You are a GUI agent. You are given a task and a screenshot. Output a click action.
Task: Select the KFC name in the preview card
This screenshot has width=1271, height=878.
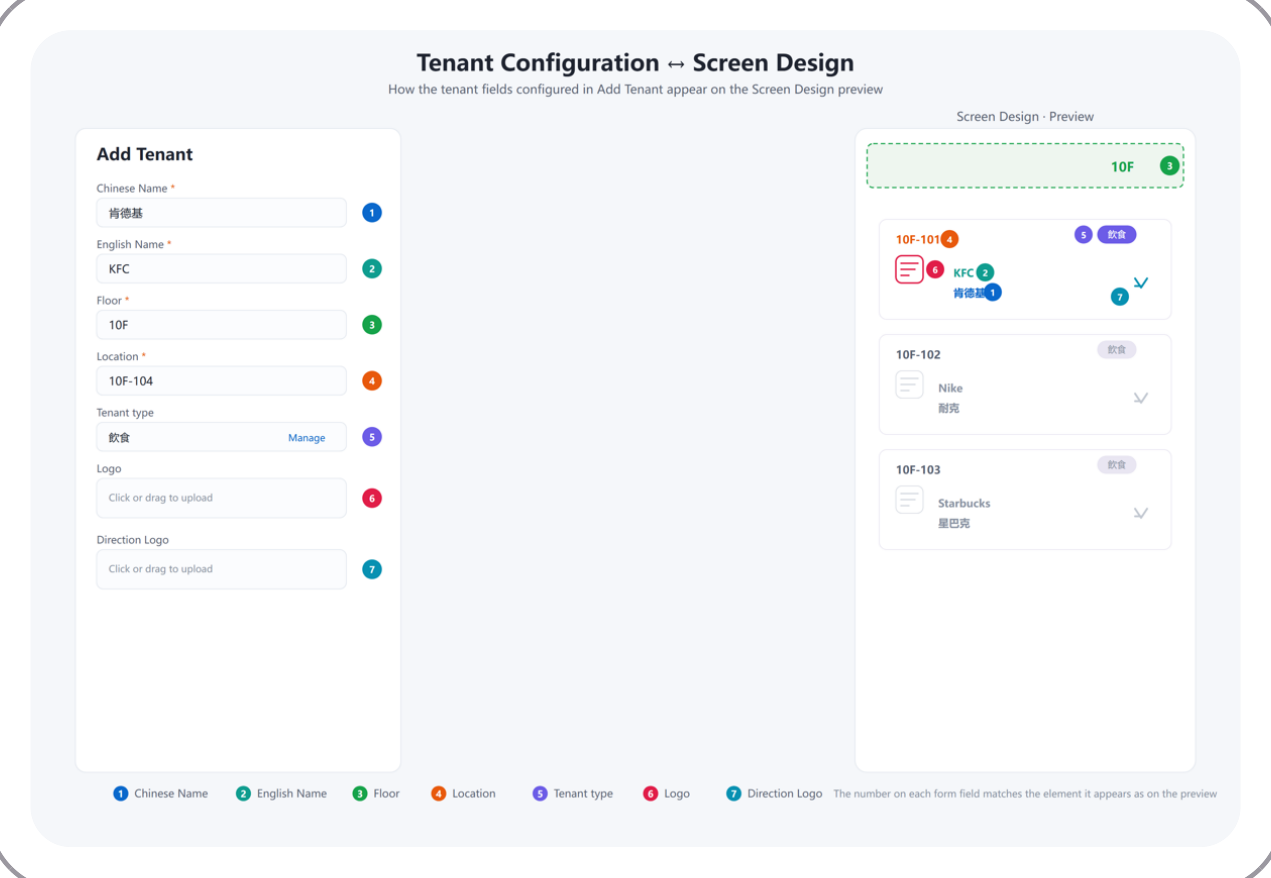tap(963, 273)
